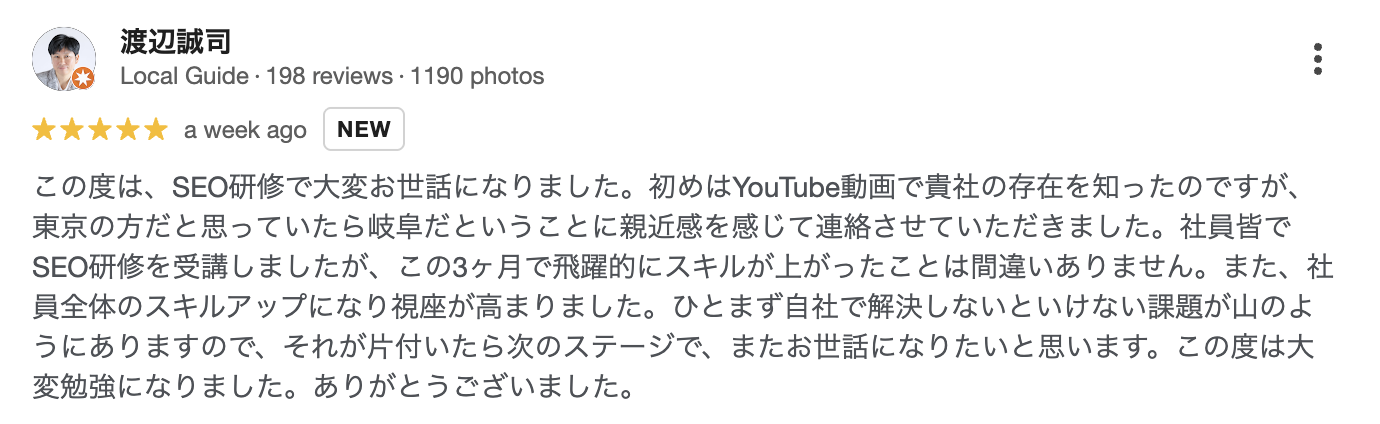Click the third rating star
This screenshot has width=1380, height=424.
click(x=100, y=130)
